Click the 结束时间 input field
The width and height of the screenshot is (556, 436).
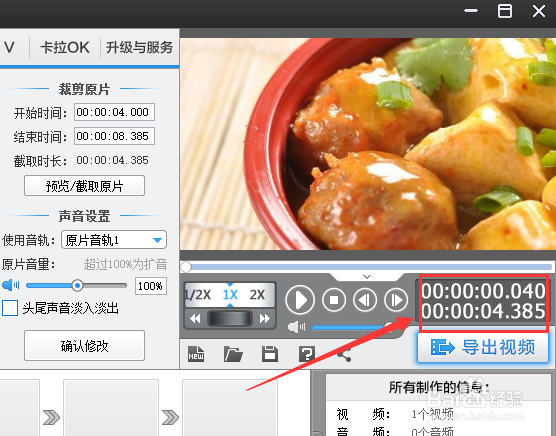pyautogui.click(x=114, y=136)
